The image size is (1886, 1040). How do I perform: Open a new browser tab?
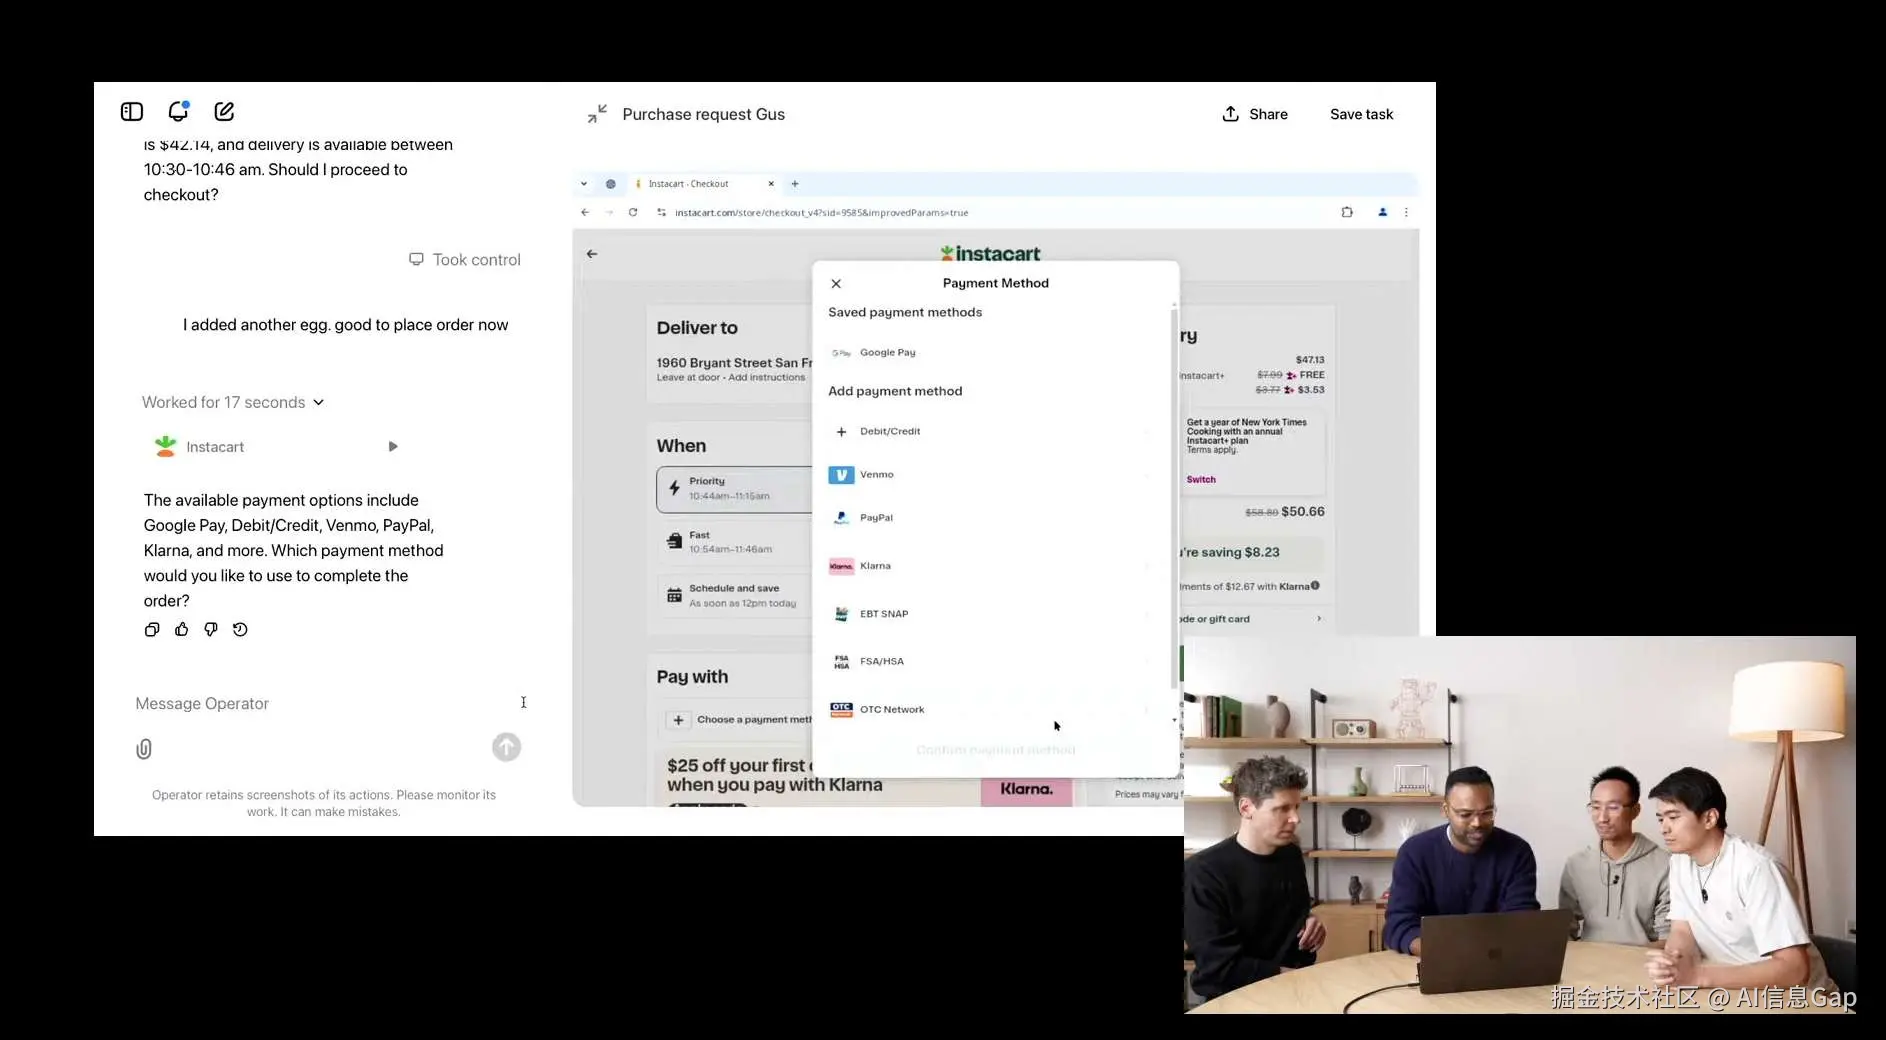coord(795,184)
